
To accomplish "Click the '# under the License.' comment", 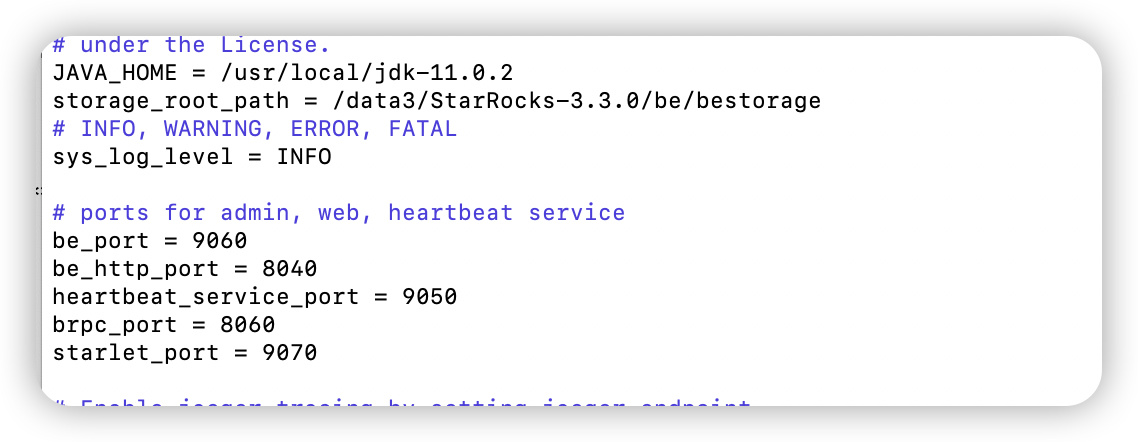I will click(192, 45).
